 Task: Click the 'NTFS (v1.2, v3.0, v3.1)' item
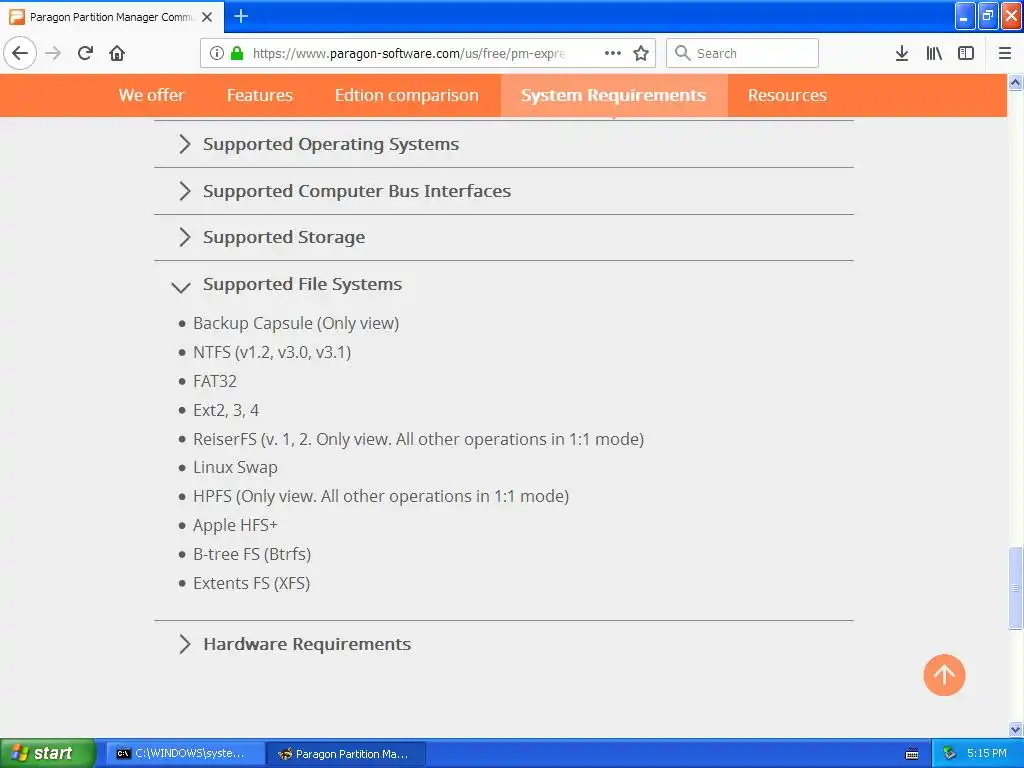272,352
